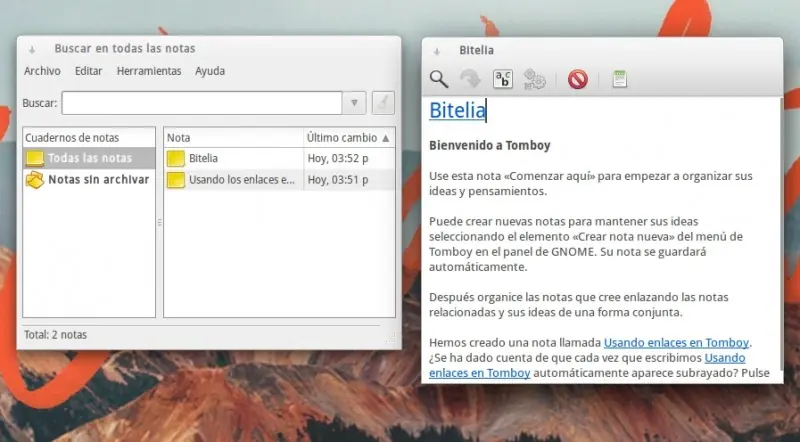Open the Buscar history dropdown arrow
The image size is (800, 442).
pos(354,103)
